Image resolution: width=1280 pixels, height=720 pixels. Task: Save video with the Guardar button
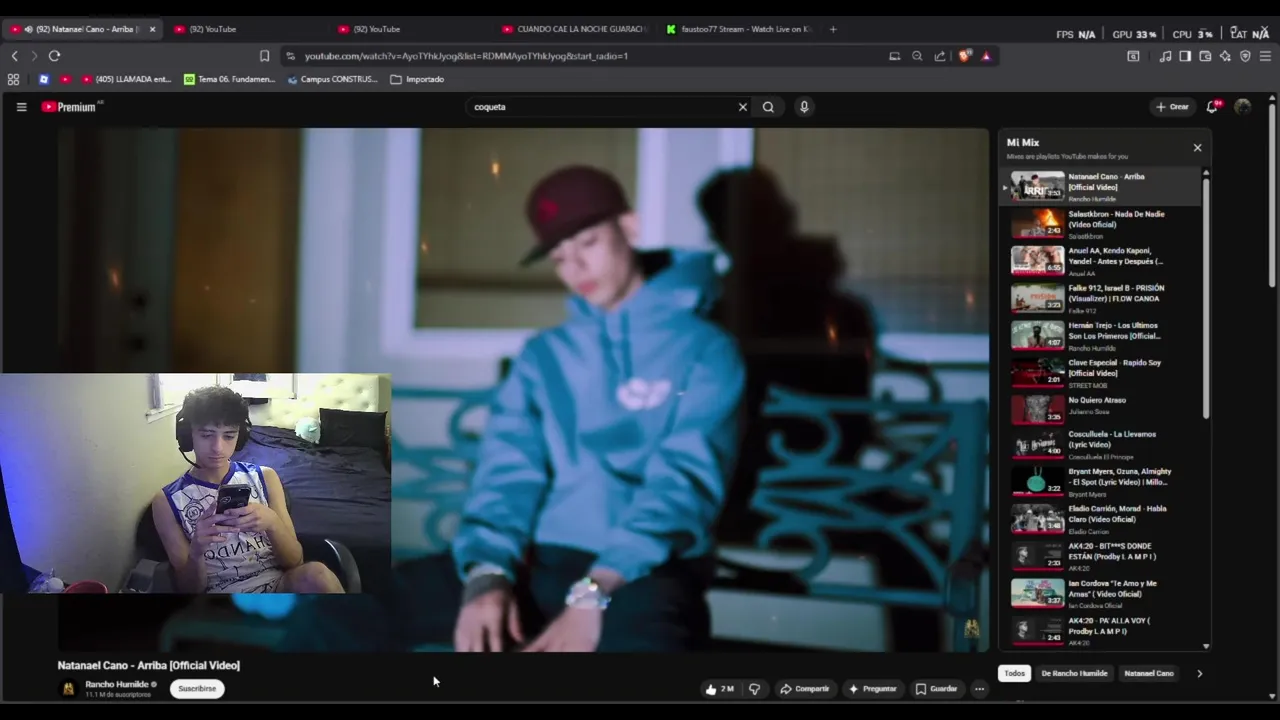click(x=937, y=689)
